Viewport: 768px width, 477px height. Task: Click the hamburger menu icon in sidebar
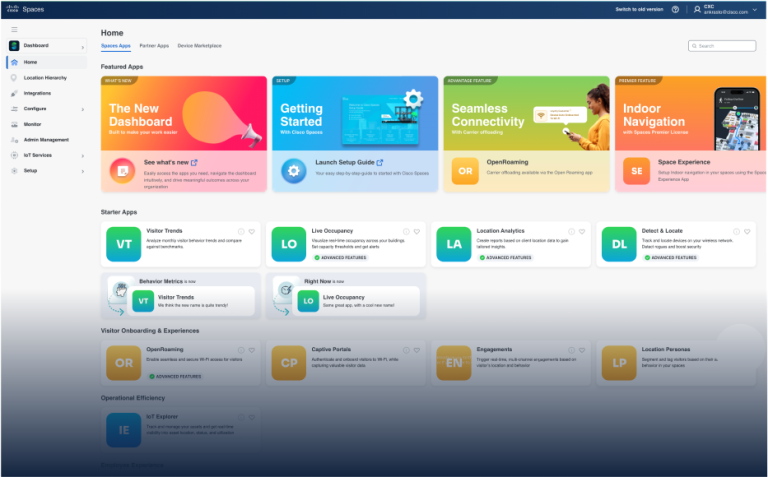(x=14, y=29)
